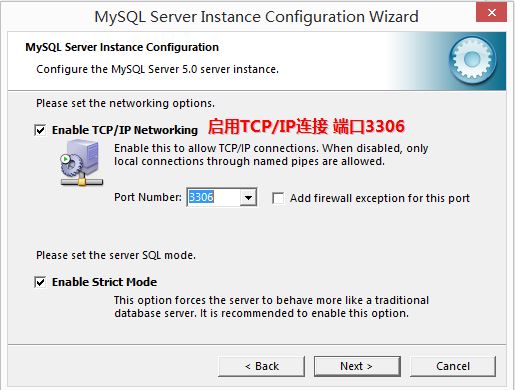515x390 pixels.
Task: Click the Enable TCP/IP Networking label
Action: pyautogui.click(x=125, y=130)
